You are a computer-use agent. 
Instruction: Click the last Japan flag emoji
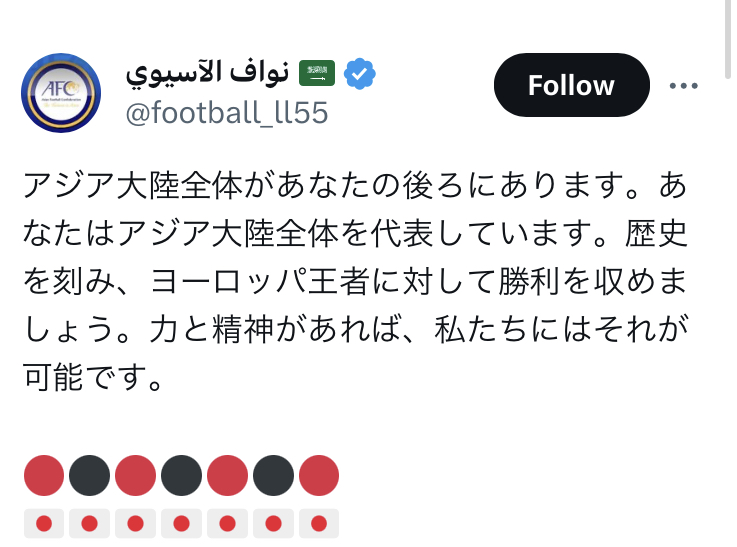coord(319,523)
